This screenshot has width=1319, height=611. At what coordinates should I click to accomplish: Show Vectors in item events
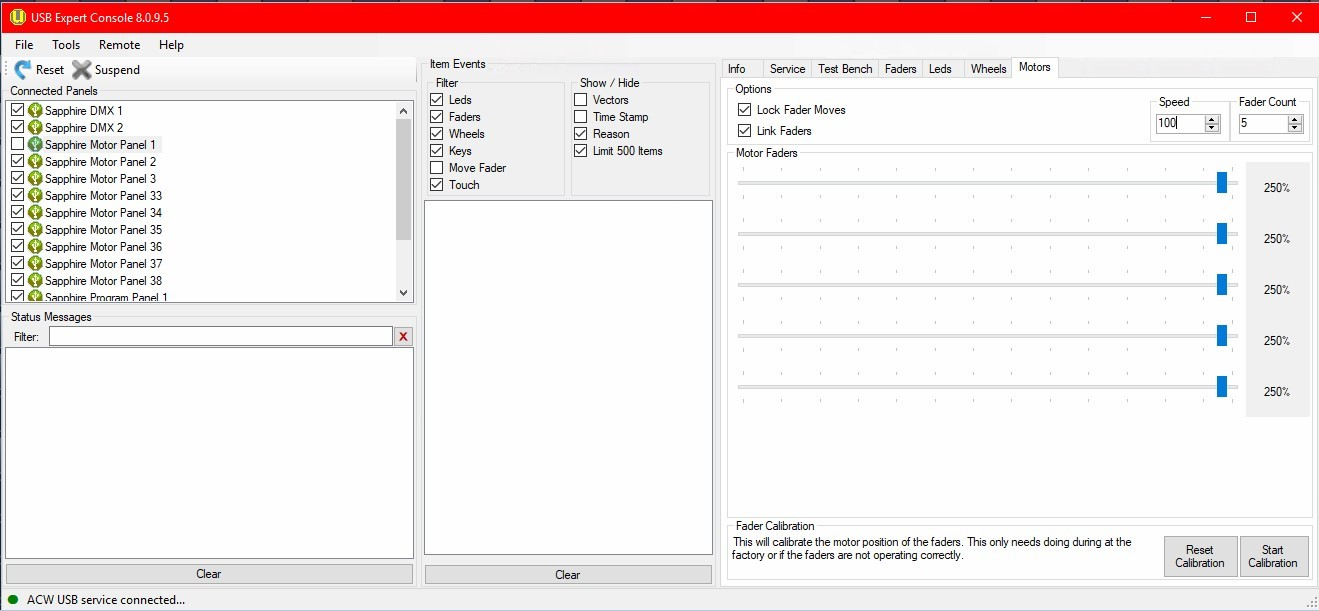click(x=581, y=100)
